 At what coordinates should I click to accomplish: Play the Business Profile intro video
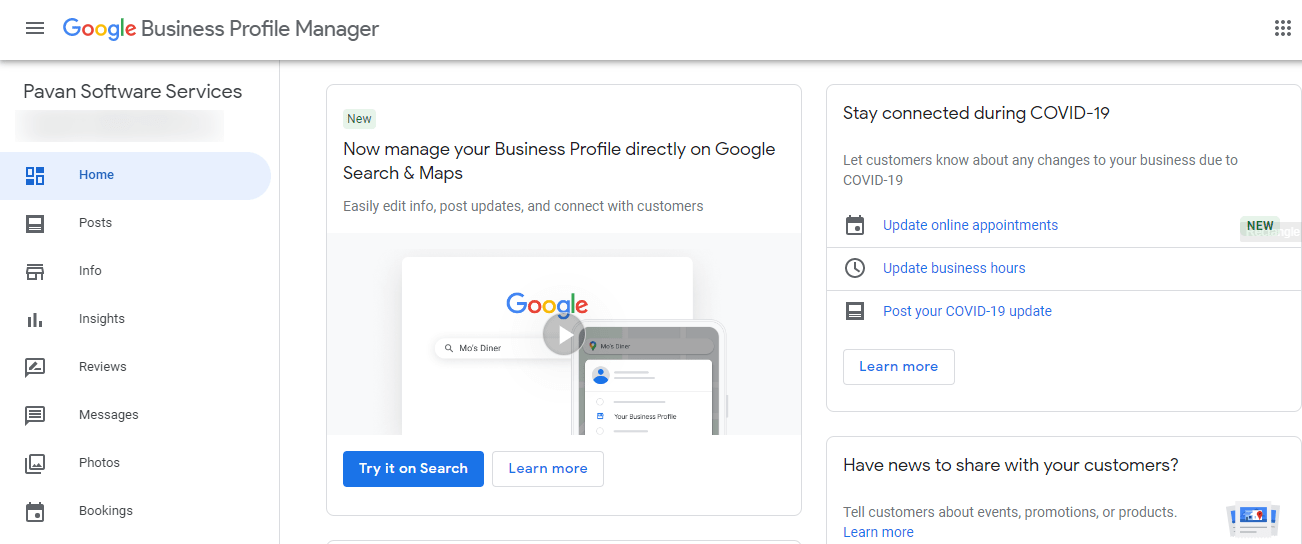[564, 335]
